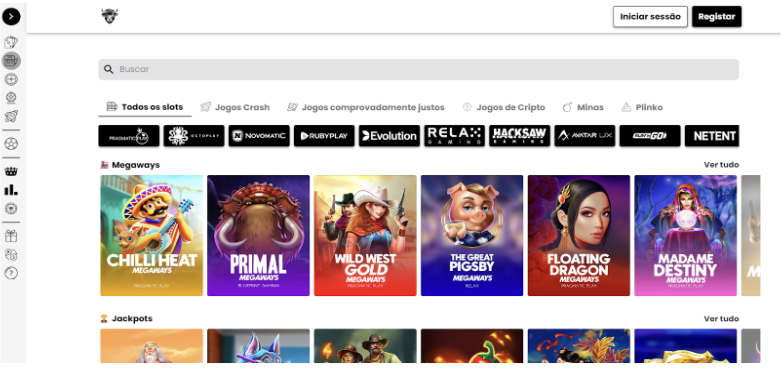The image size is (782, 377).
Task: Open the crown icon in sidebar
Action: coord(11,172)
